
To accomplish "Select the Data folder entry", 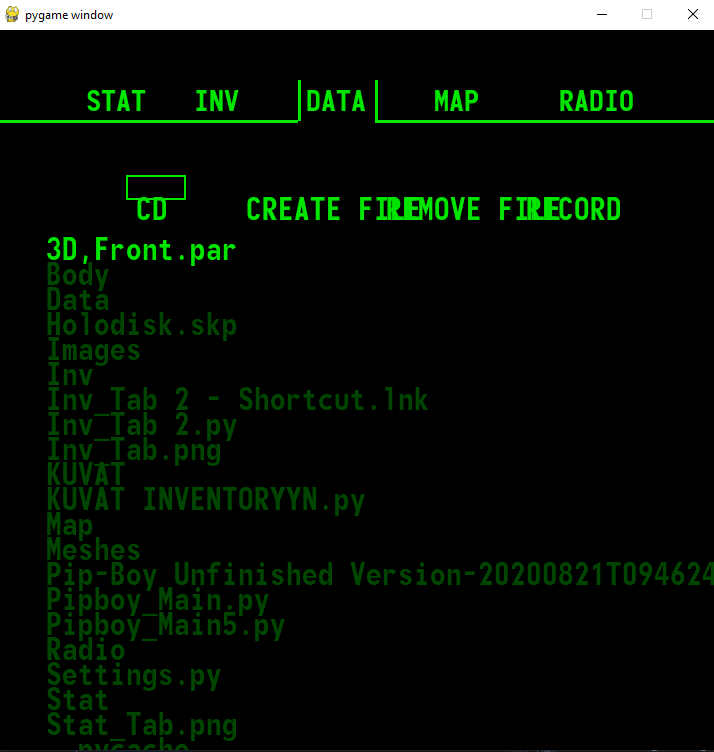I will click(x=78, y=300).
